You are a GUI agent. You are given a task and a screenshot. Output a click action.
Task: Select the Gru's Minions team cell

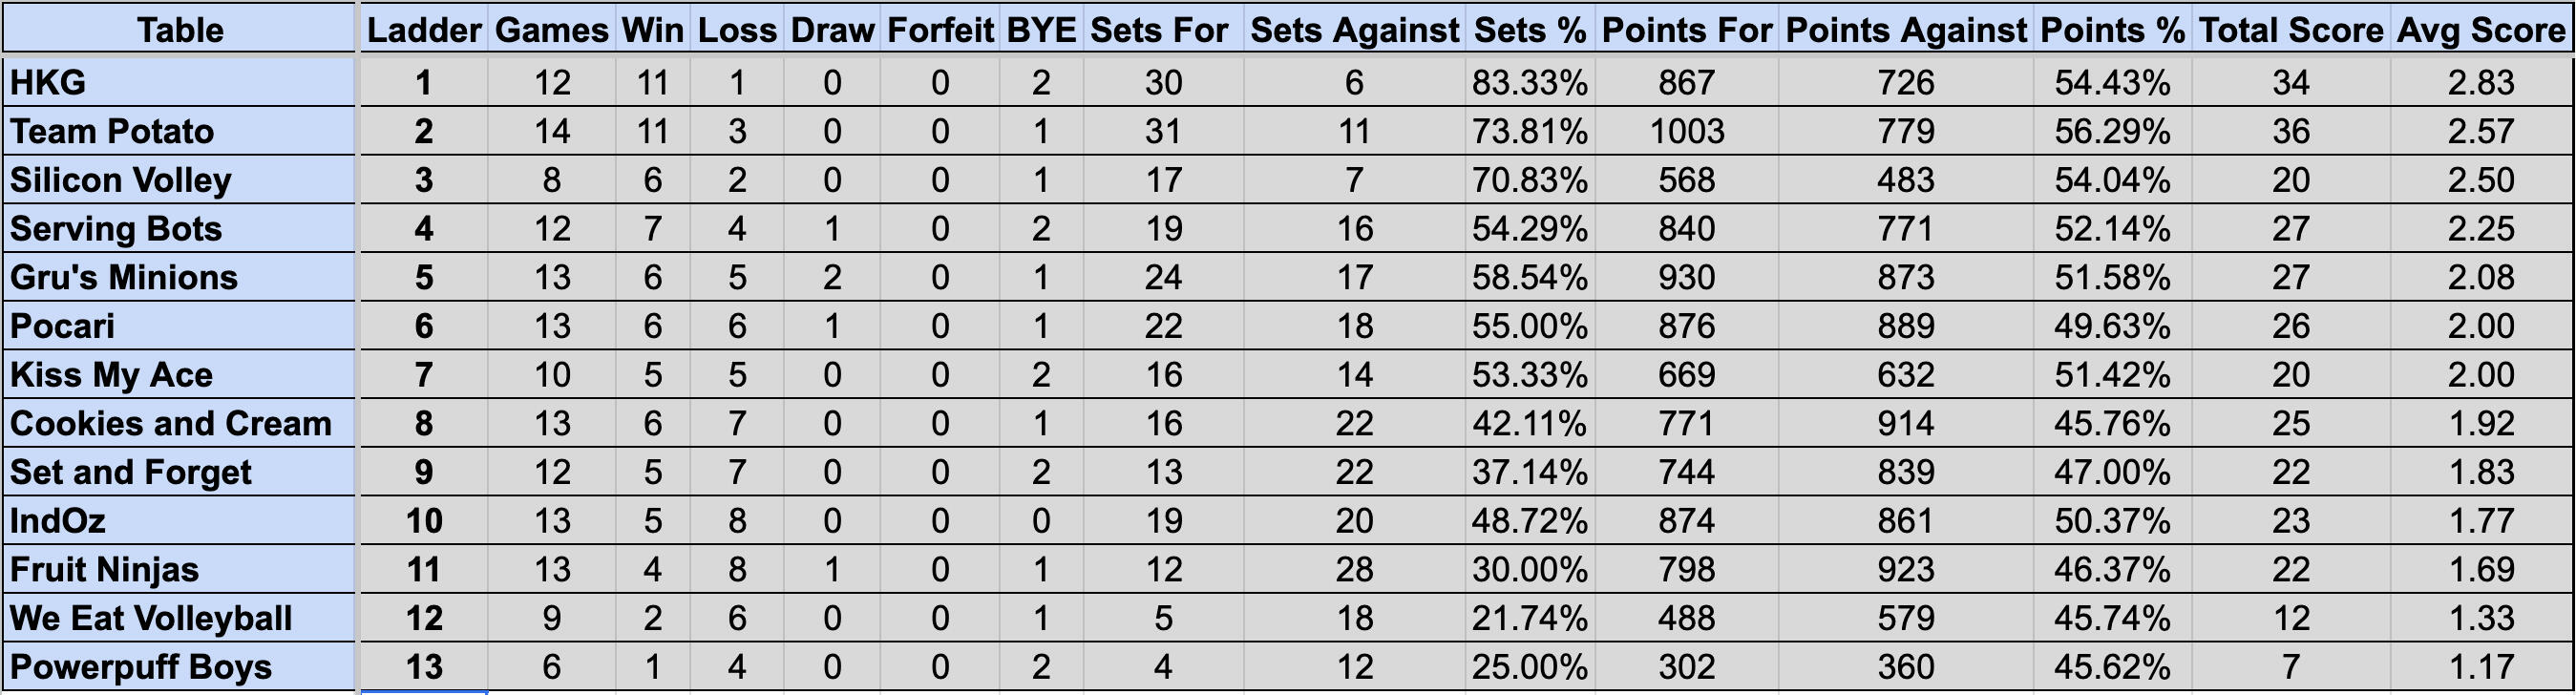pos(179,277)
